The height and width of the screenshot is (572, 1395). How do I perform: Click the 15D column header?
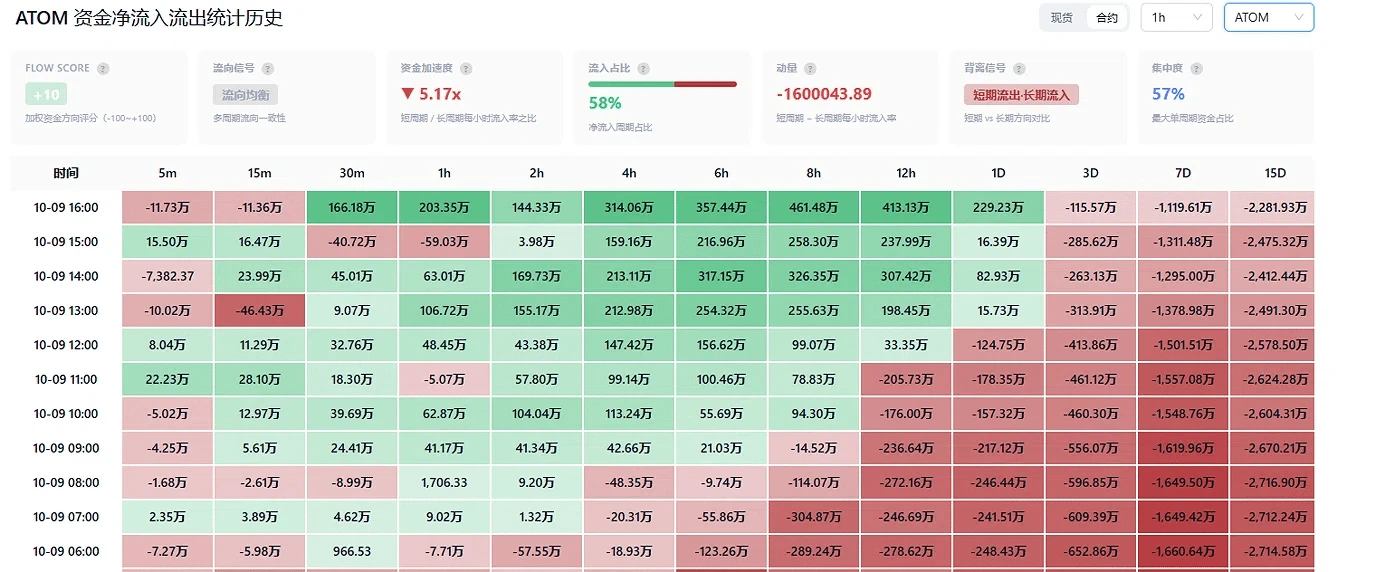tap(1275, 173)
